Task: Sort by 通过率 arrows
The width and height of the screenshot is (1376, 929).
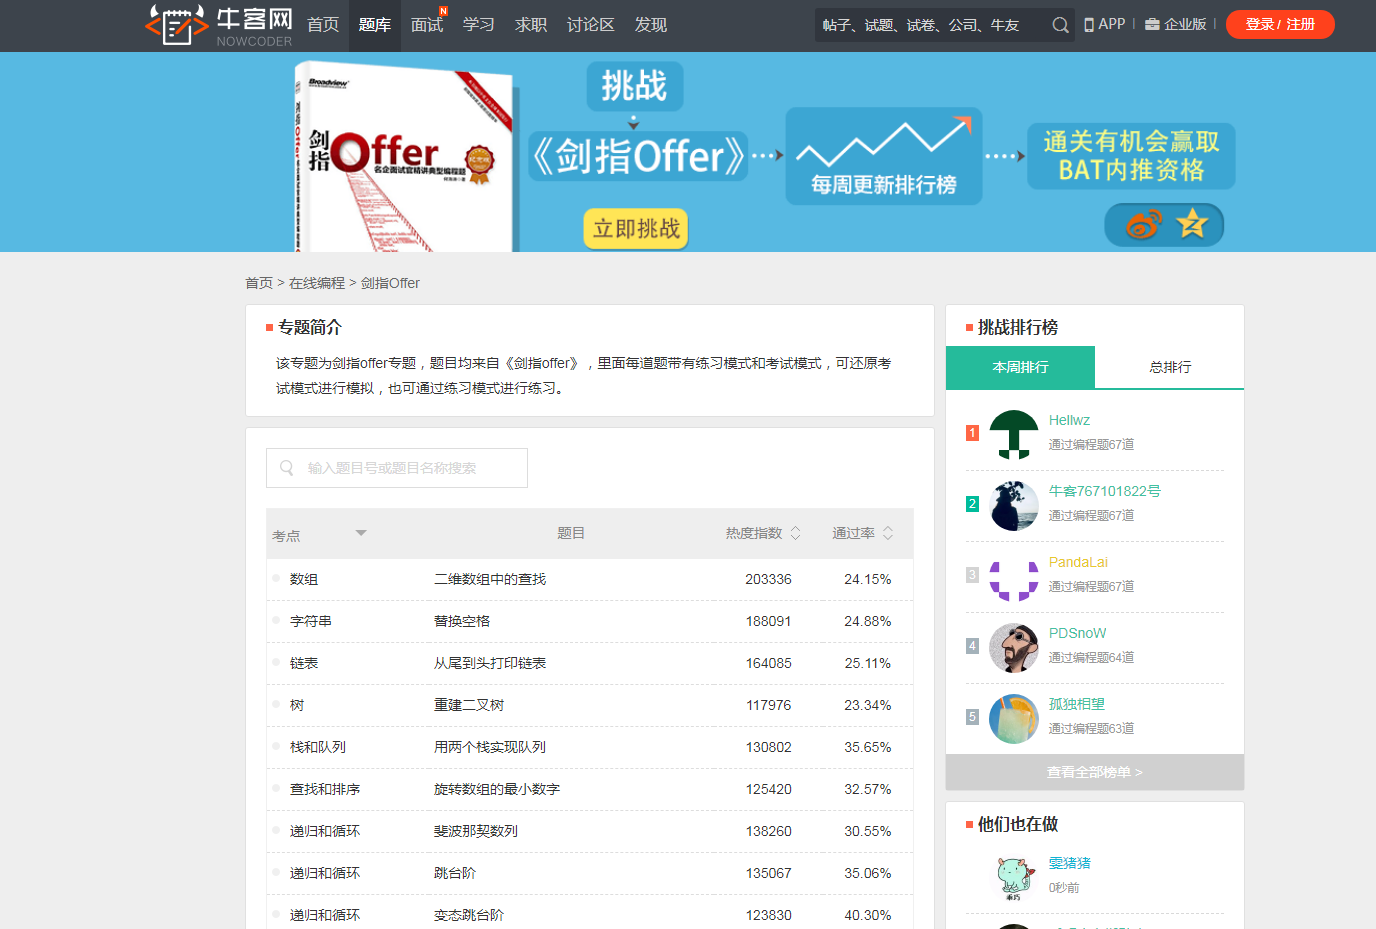Action: click(888, 533)
